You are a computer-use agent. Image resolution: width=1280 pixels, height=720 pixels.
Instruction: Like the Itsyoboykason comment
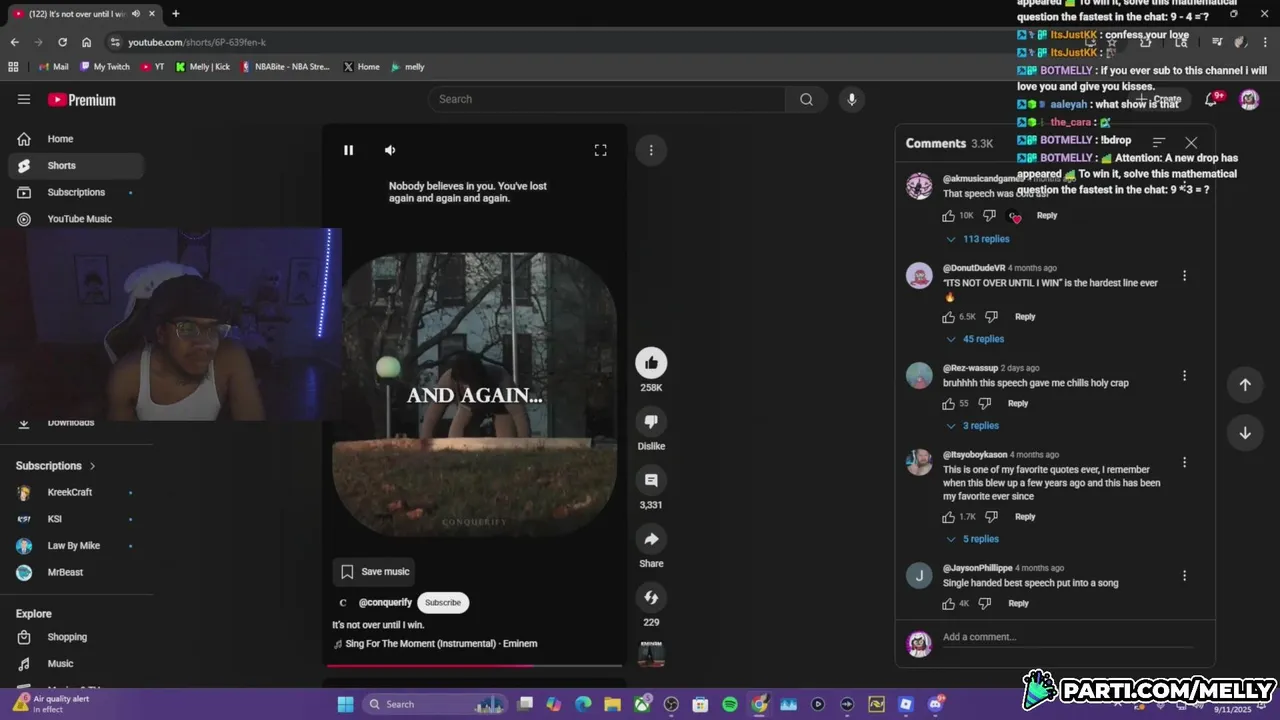click(x=948, y=517)
